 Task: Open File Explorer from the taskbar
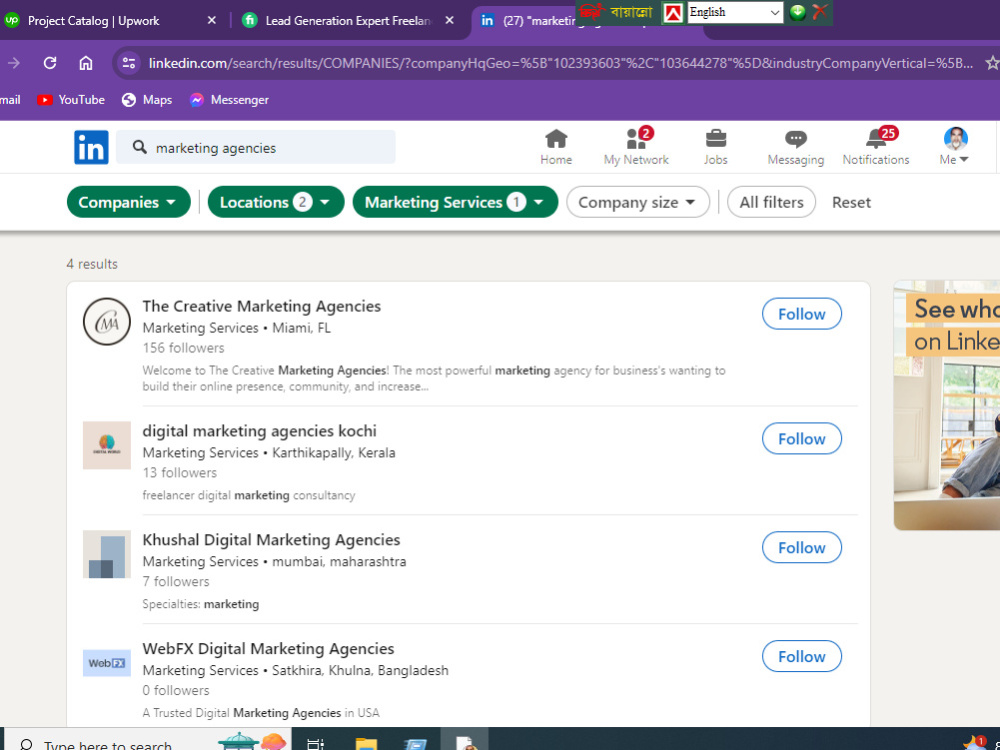pos(366,744)
